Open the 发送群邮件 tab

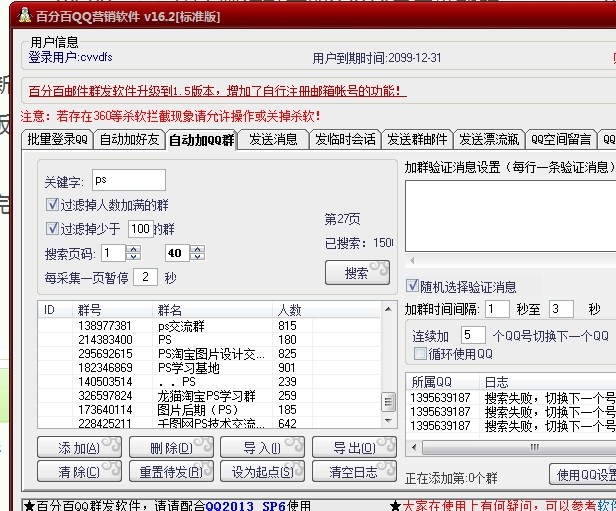[x=417, y=139]
